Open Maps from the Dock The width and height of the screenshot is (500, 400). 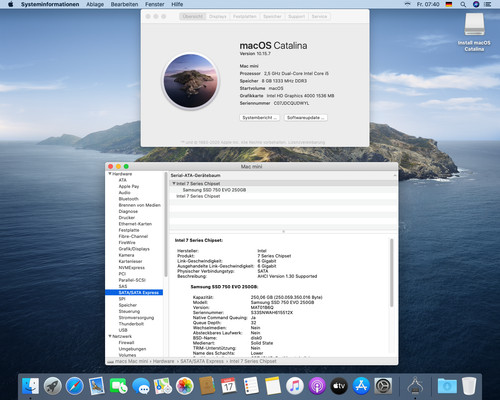click(x=163, y=386)
